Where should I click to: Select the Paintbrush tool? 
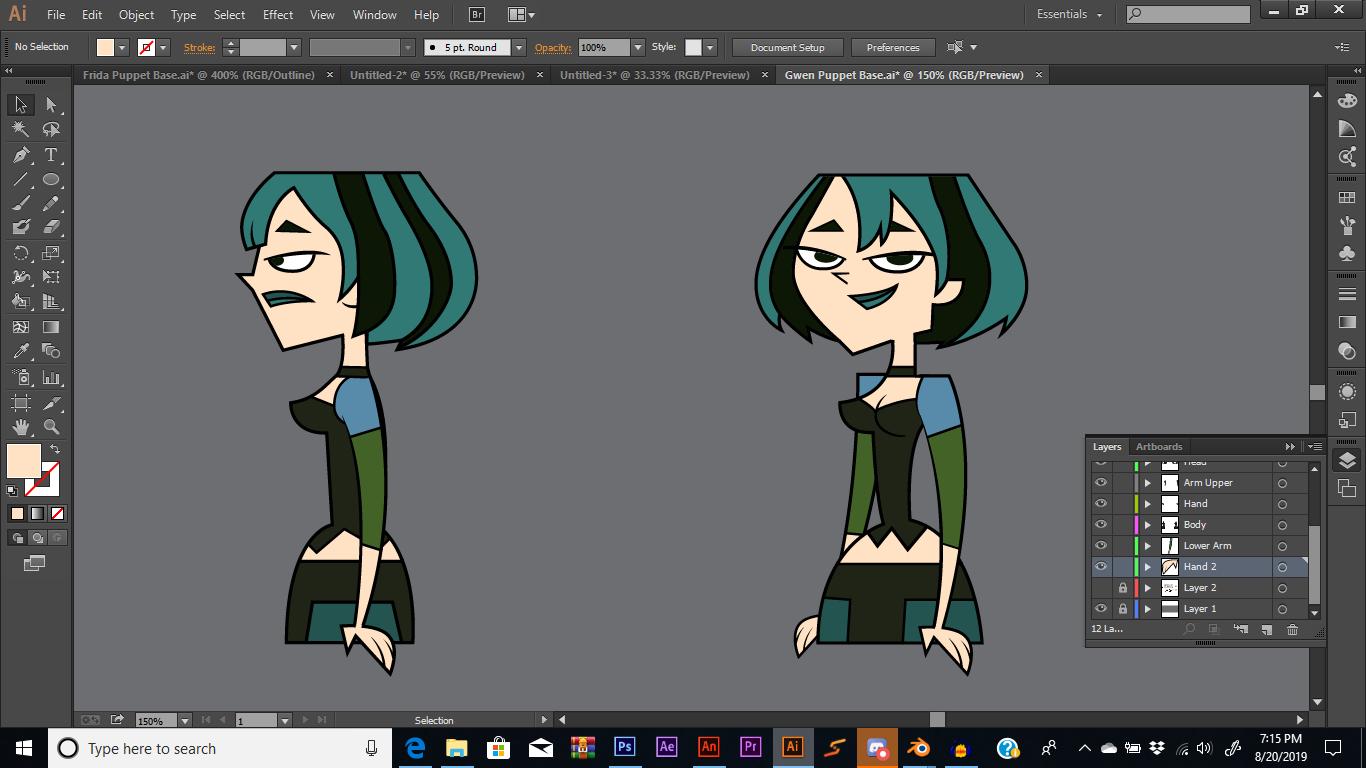21,204
